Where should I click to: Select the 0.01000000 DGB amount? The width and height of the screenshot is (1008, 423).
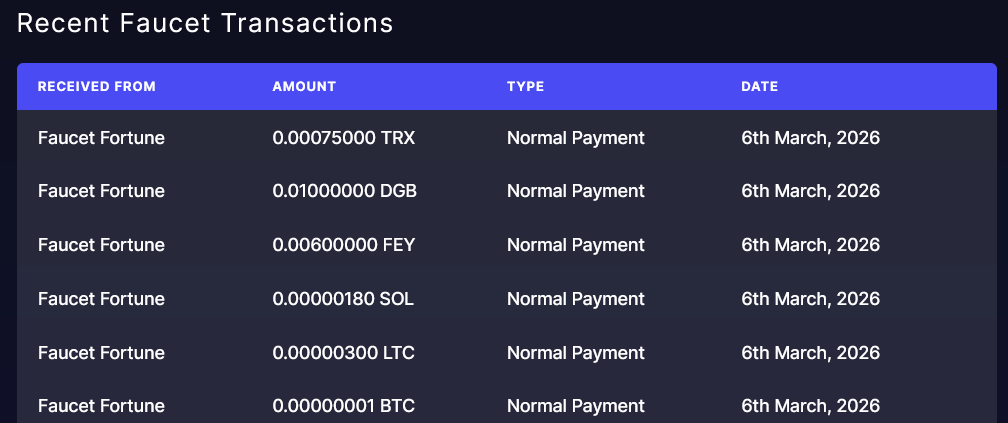(344, 191)
